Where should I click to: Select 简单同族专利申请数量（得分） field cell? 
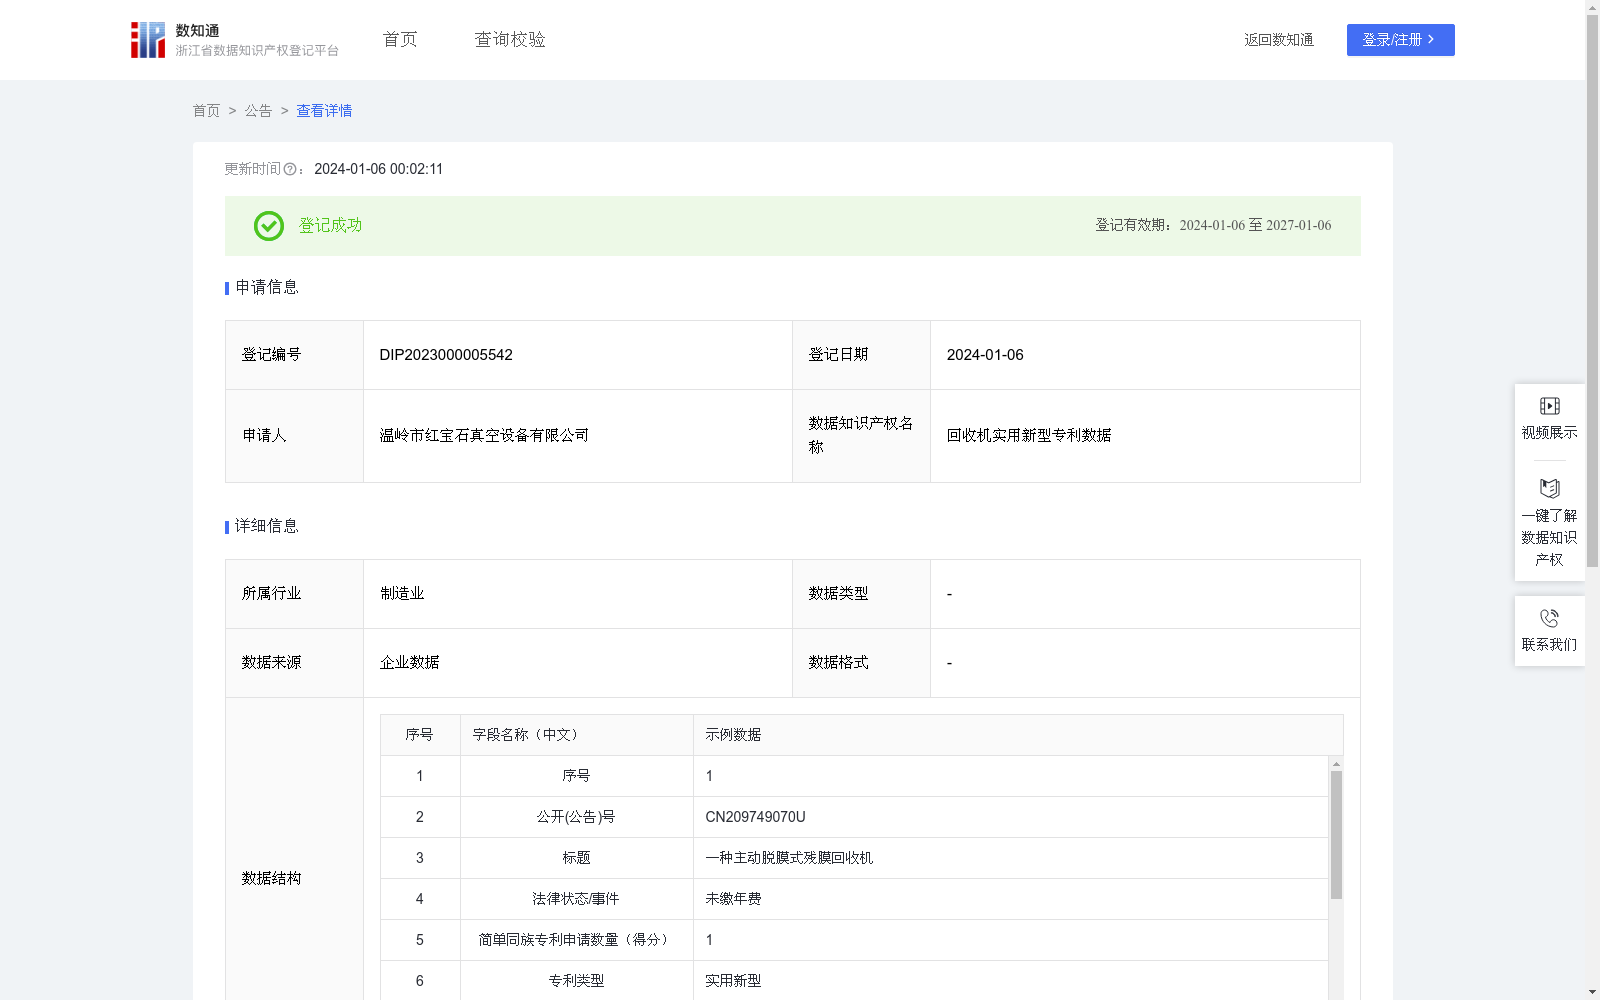[x=576, y=940]
